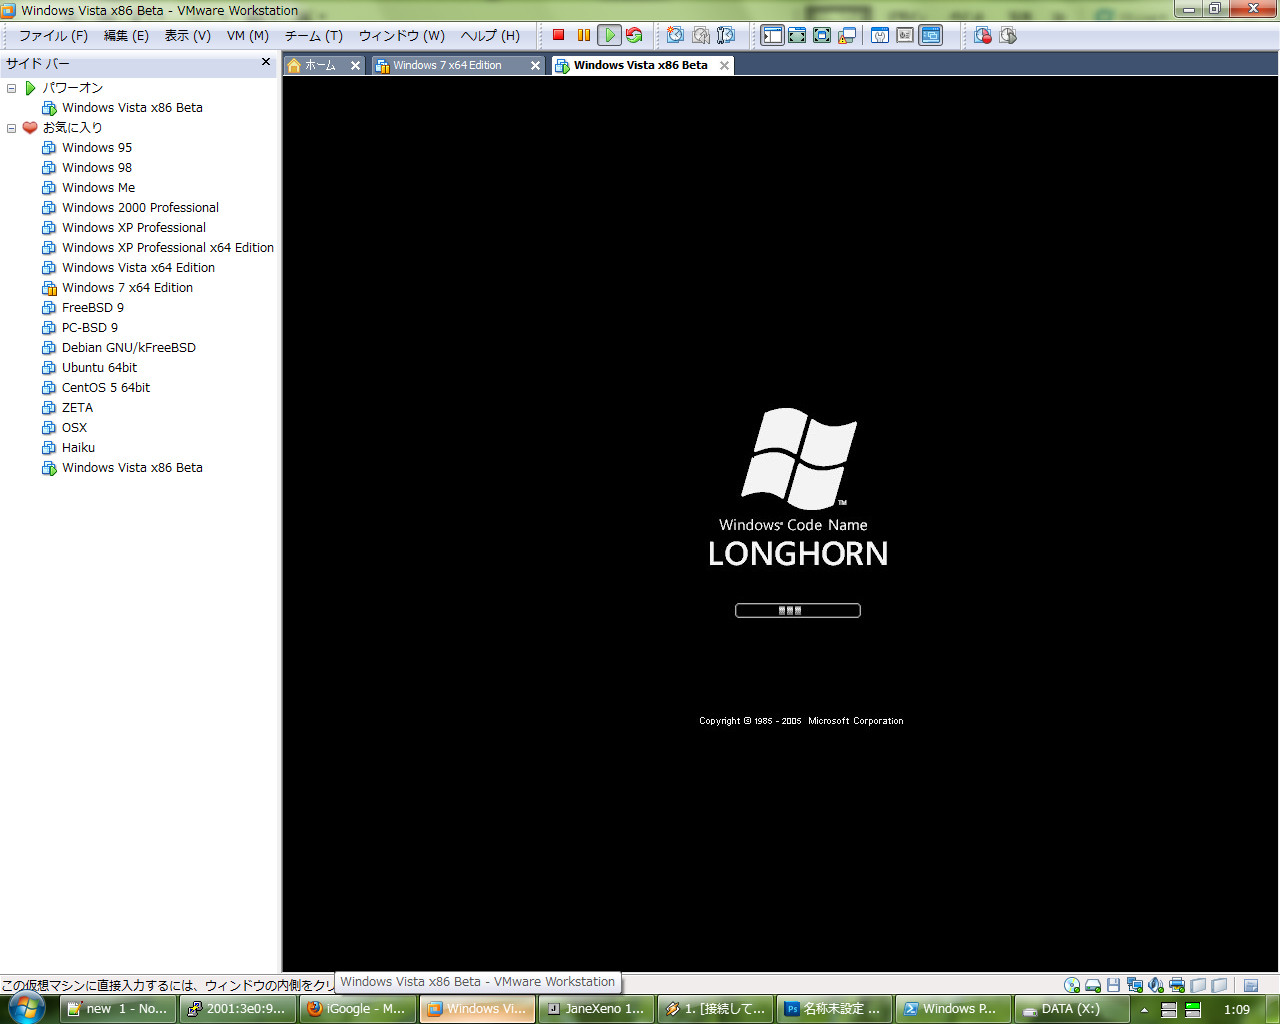
Task: Switch to Appliance view toolbar icon
Action: (x=905, y=35)
